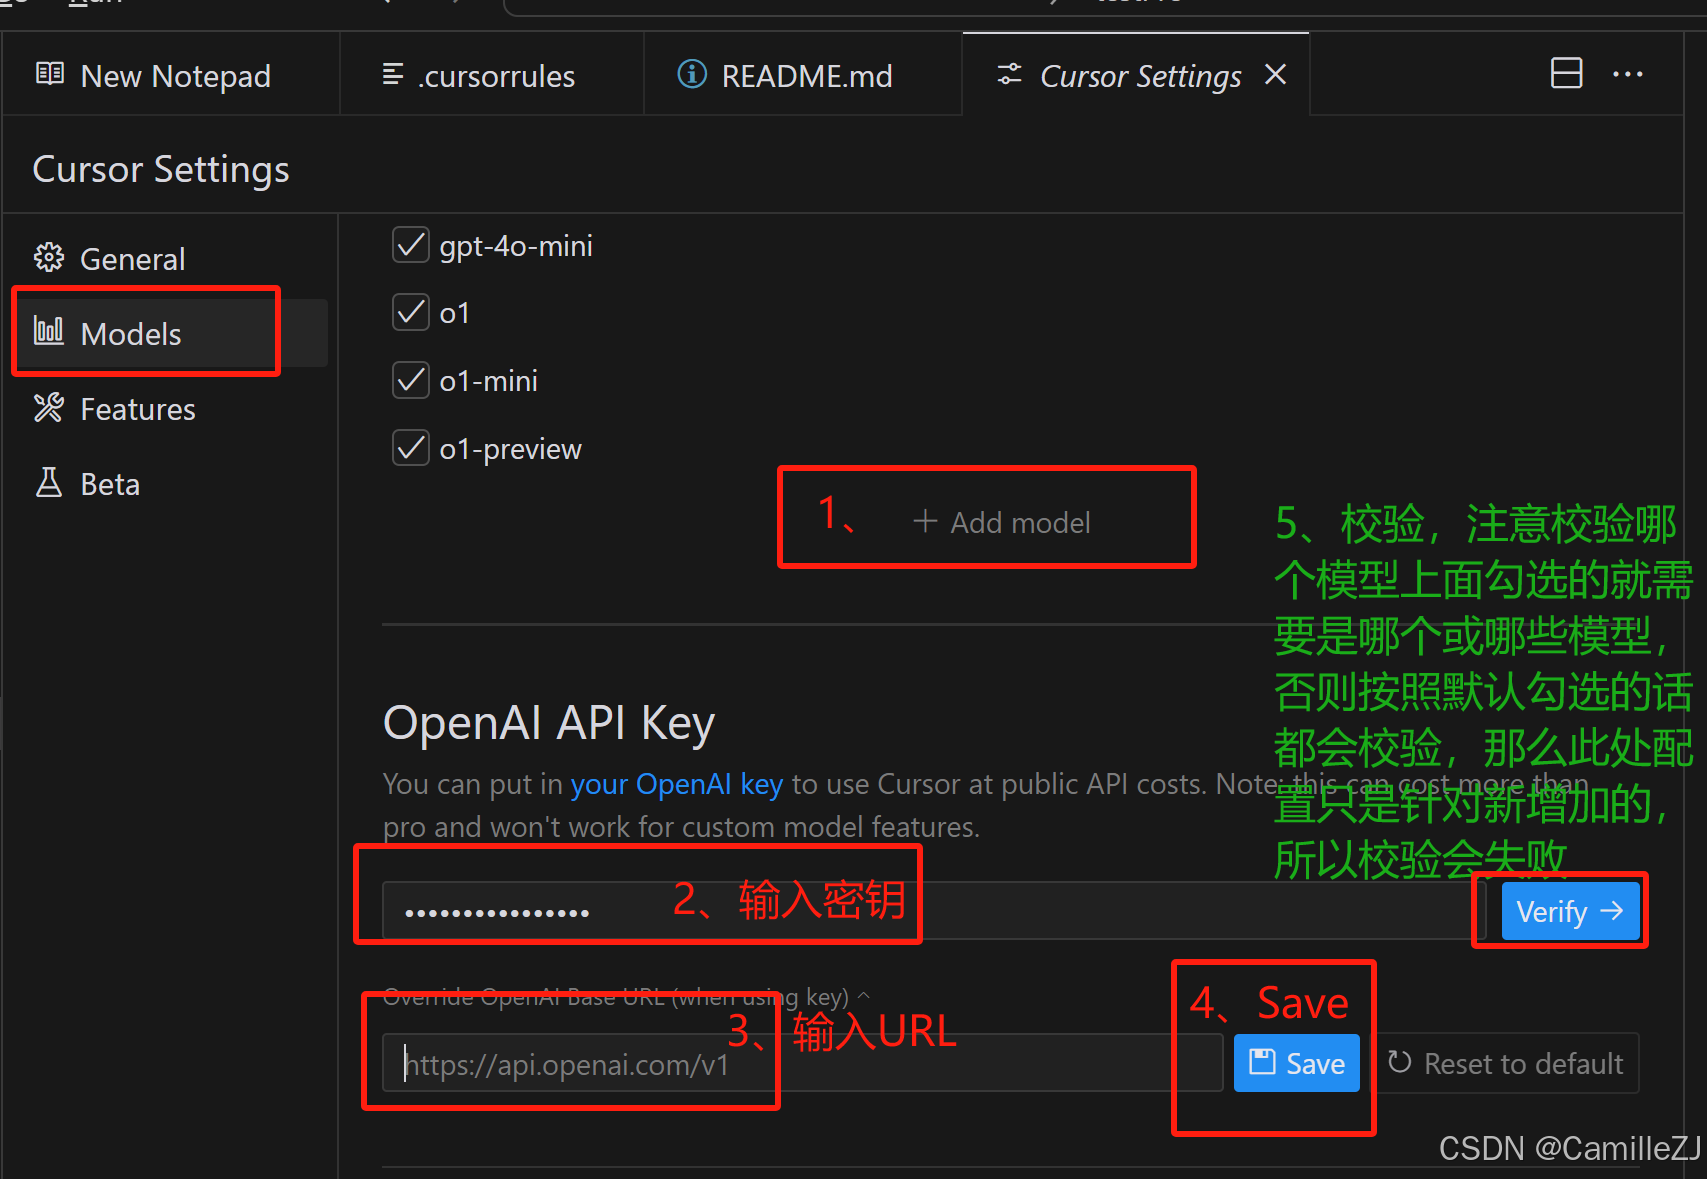Screen dimensions: 1707x1179
Task: Click the Verify button
Action: tap(1570, 911)
